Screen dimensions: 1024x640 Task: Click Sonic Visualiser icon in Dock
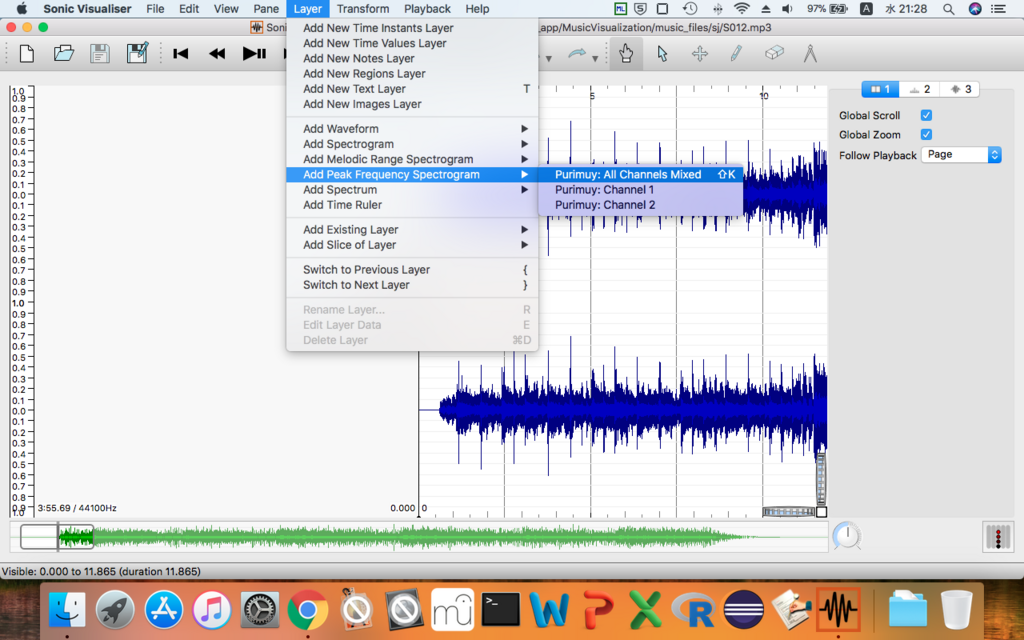tap(839, 610)
